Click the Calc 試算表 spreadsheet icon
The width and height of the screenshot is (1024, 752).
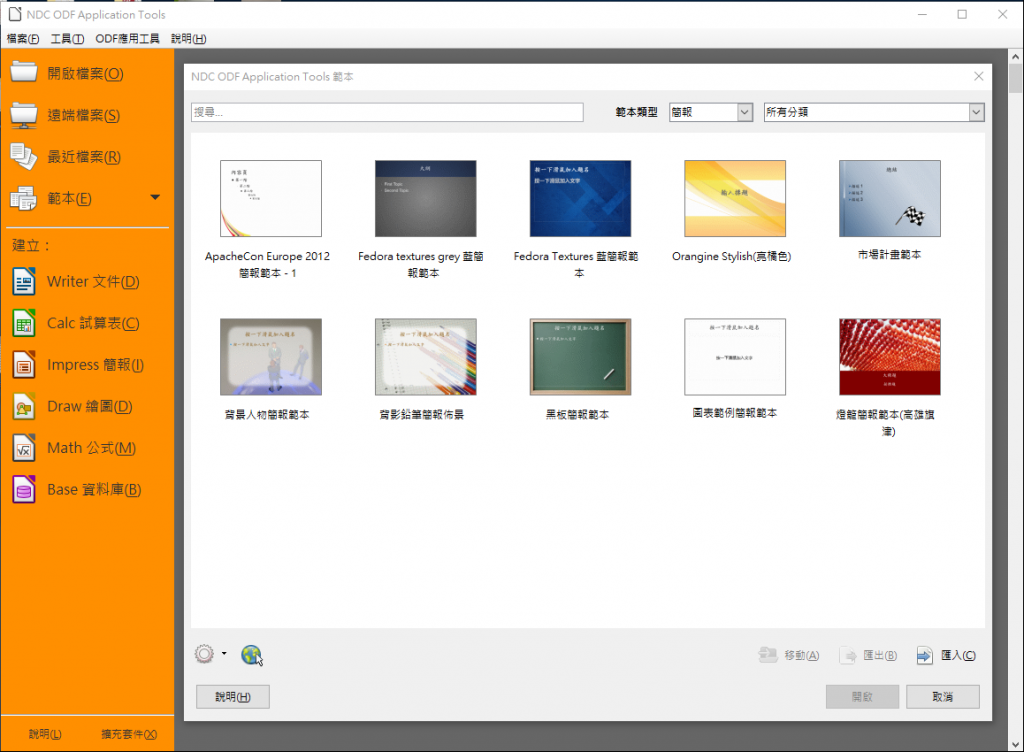pos(24,323)
